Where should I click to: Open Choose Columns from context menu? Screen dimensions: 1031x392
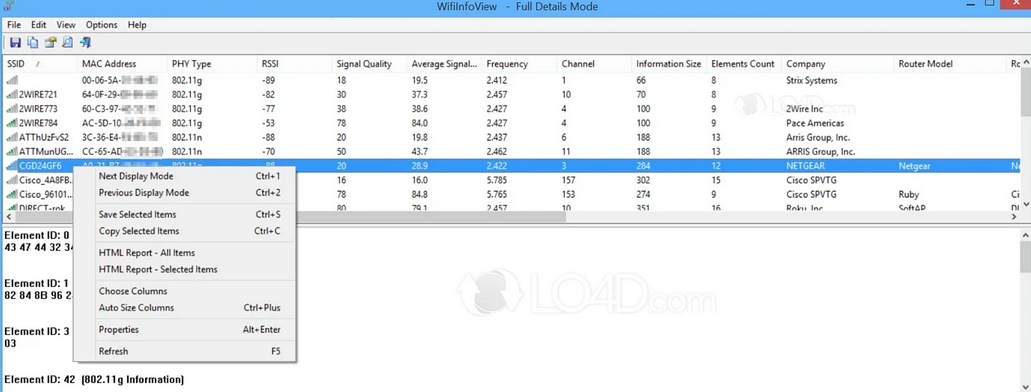(185, 291)
